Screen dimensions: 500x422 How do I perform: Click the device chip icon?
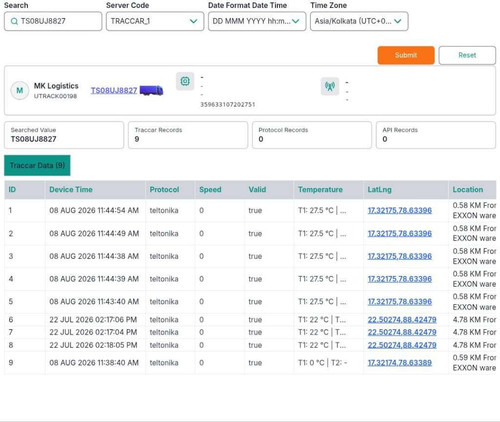[185, 81]
